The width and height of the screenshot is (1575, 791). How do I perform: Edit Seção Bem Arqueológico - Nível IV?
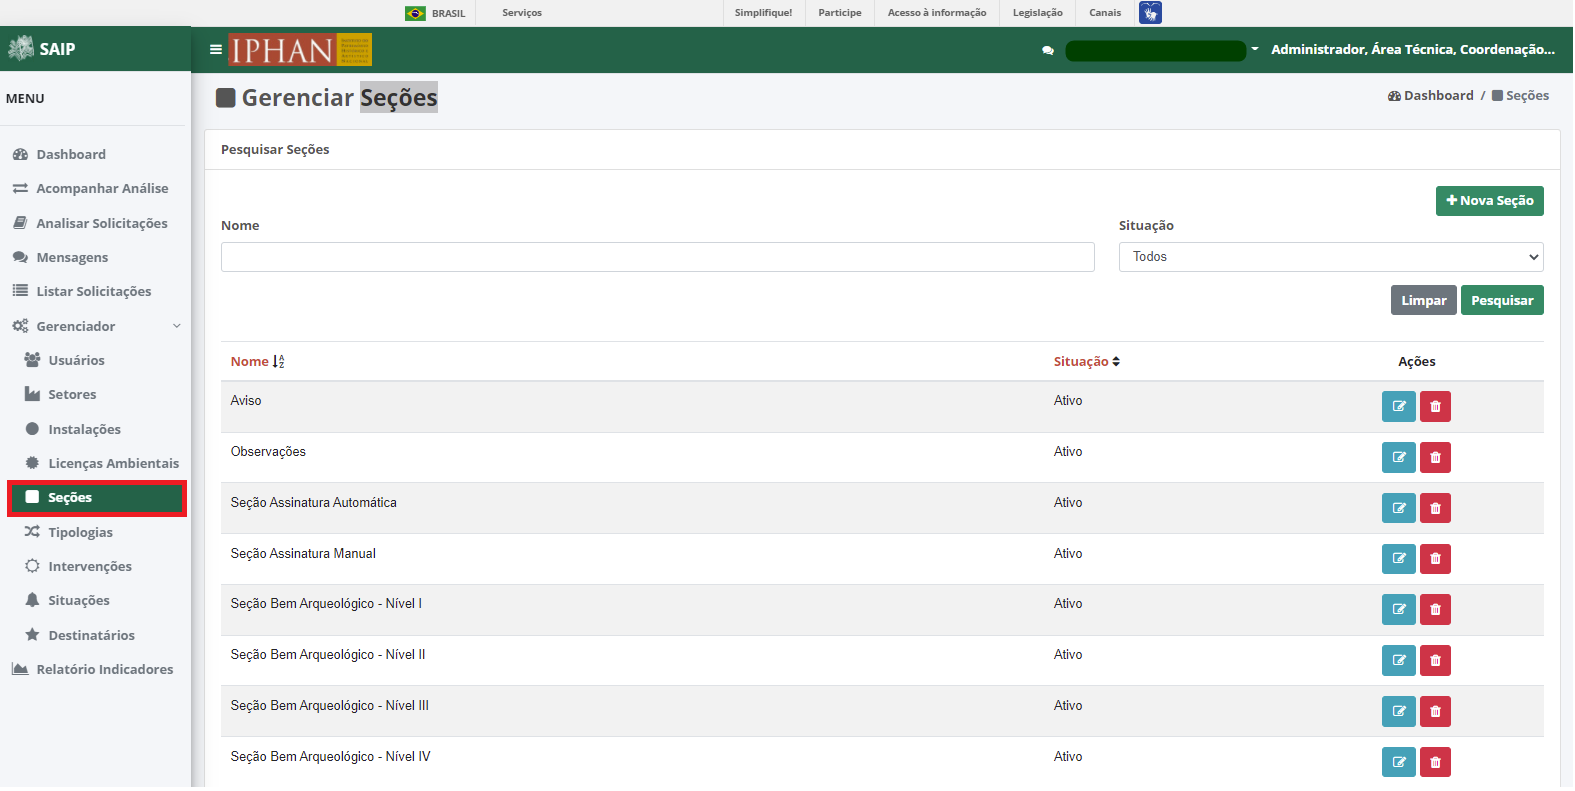pyautogui.click(x=1399, y=763)
